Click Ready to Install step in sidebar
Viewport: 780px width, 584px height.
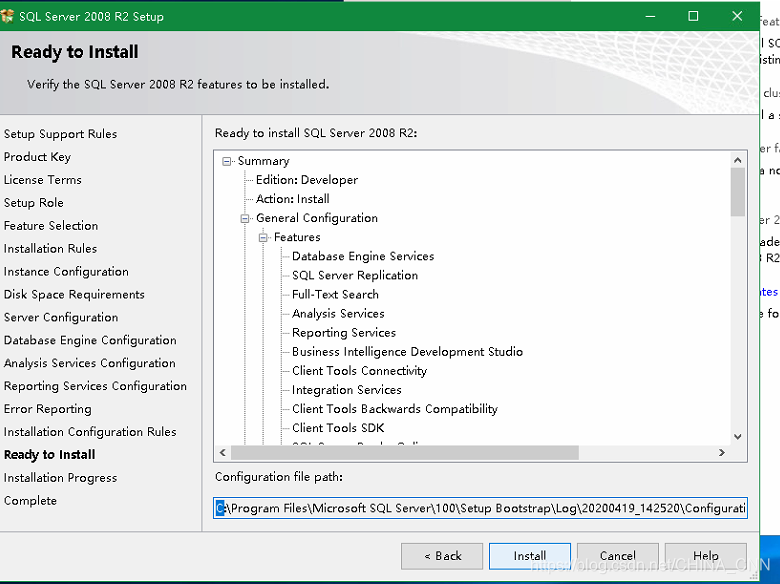click(x=50, y=455)
